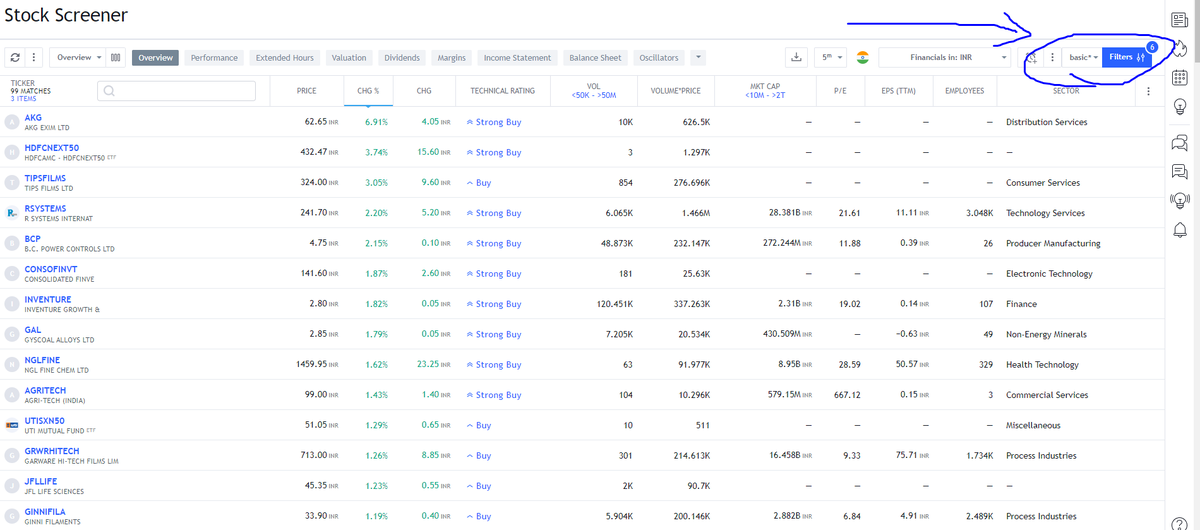The image size is (1200, 530).
Task: Click the auto-refresh timer icon
Action: 1031,58
